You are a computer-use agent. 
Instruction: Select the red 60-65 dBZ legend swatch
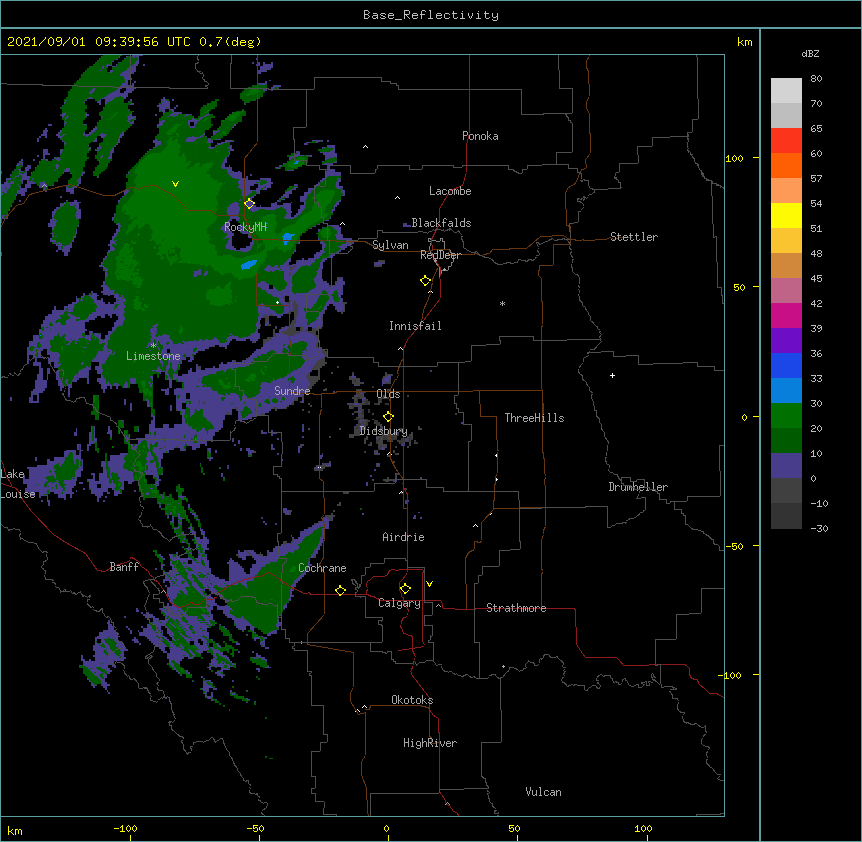coord(786,140)
